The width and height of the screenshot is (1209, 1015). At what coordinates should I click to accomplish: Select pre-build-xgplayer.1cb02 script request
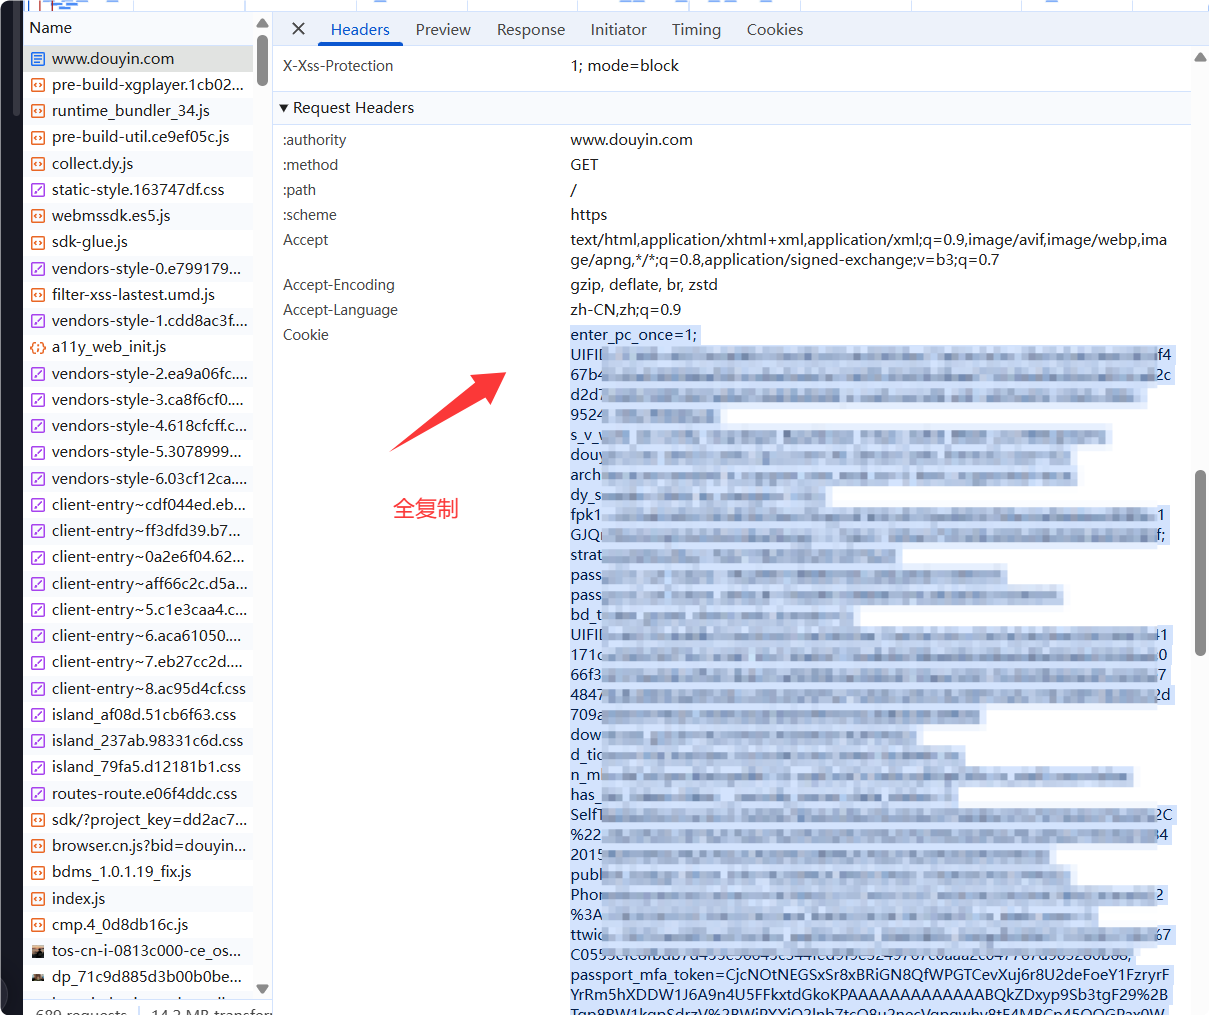pyautogui.click(x=138, y=85)
